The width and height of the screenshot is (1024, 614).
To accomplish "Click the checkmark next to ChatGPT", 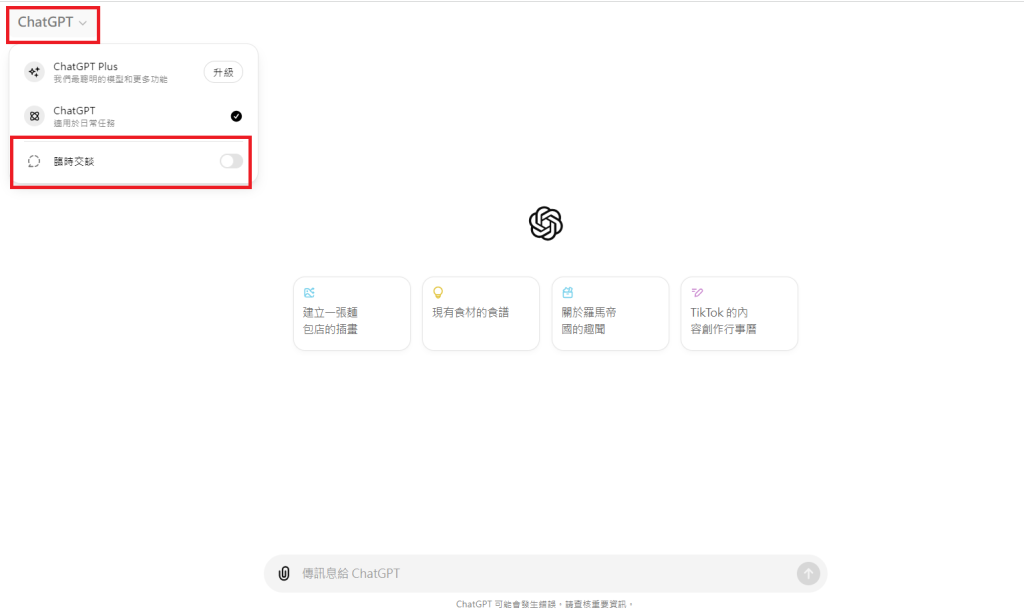I will [236, 115].
